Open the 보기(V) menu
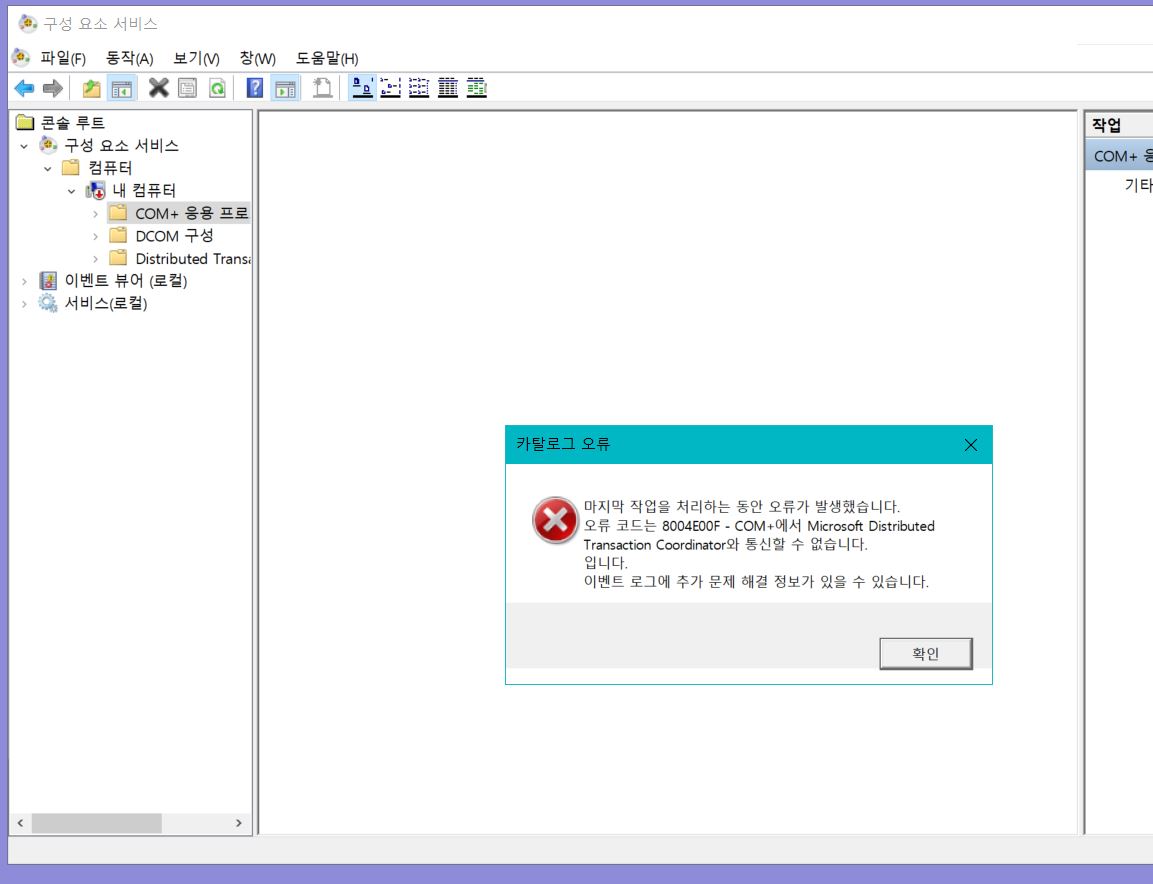This screenshot has width=1153, height=884. (x=196, y=58)
